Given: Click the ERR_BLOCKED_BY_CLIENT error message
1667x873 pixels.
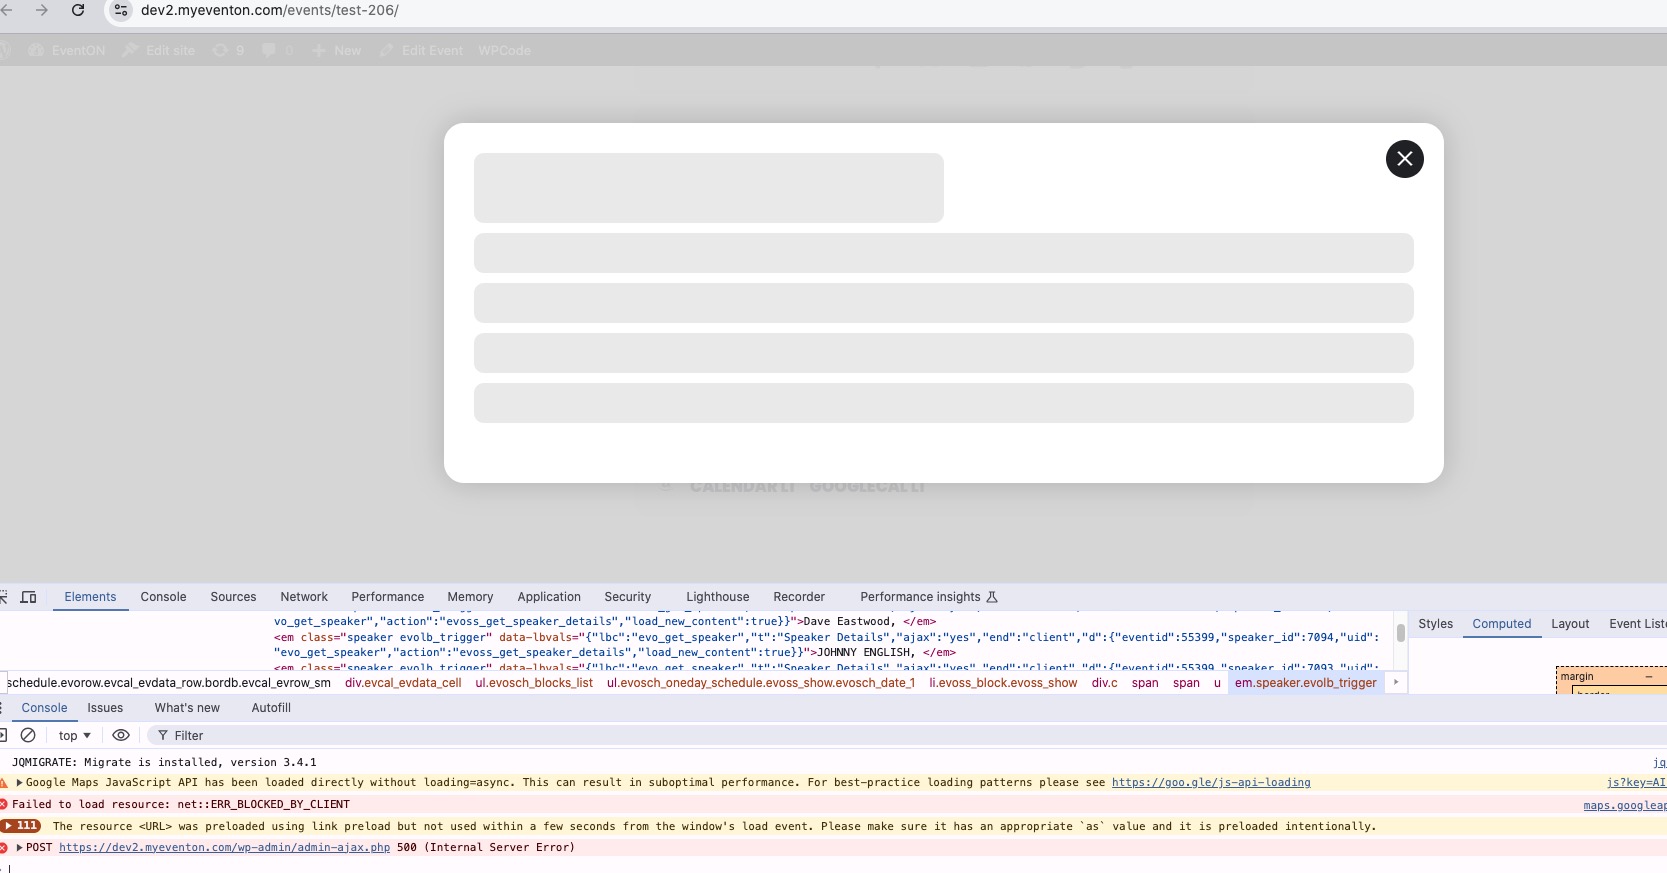Looking at the screenshot, I should [x=181, y=804].
